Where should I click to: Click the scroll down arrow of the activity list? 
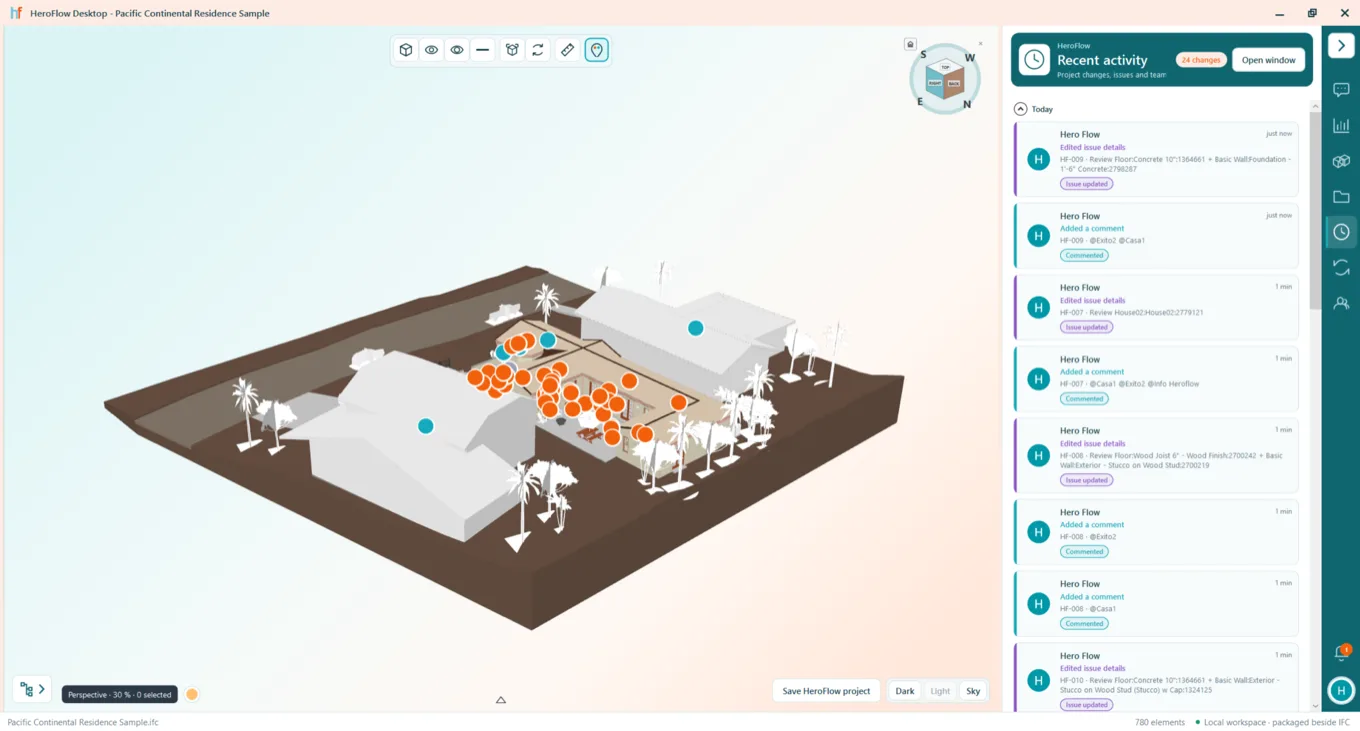tap(1315, 706)
